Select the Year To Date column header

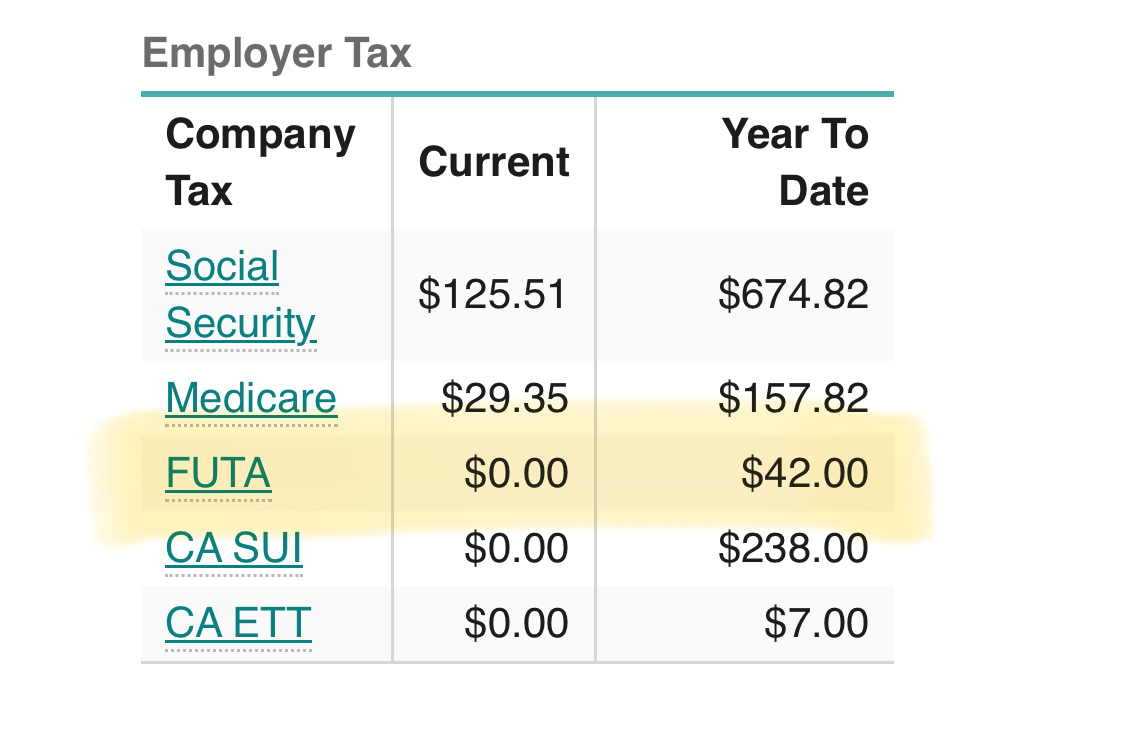click(795, 162)
